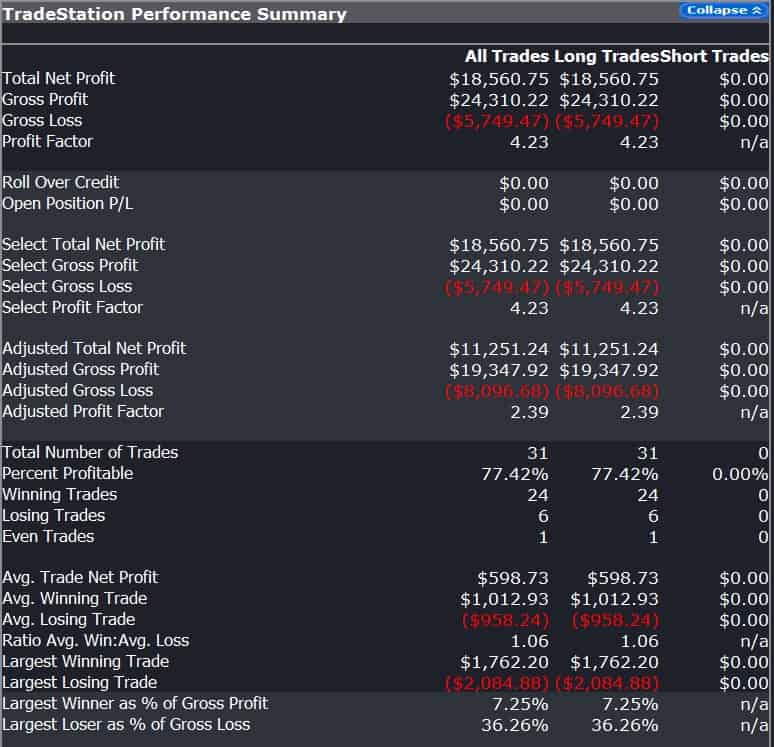Select the Select Profit Factor label
Viewport: 774px width, 747px height.
(x=73, y=308)
